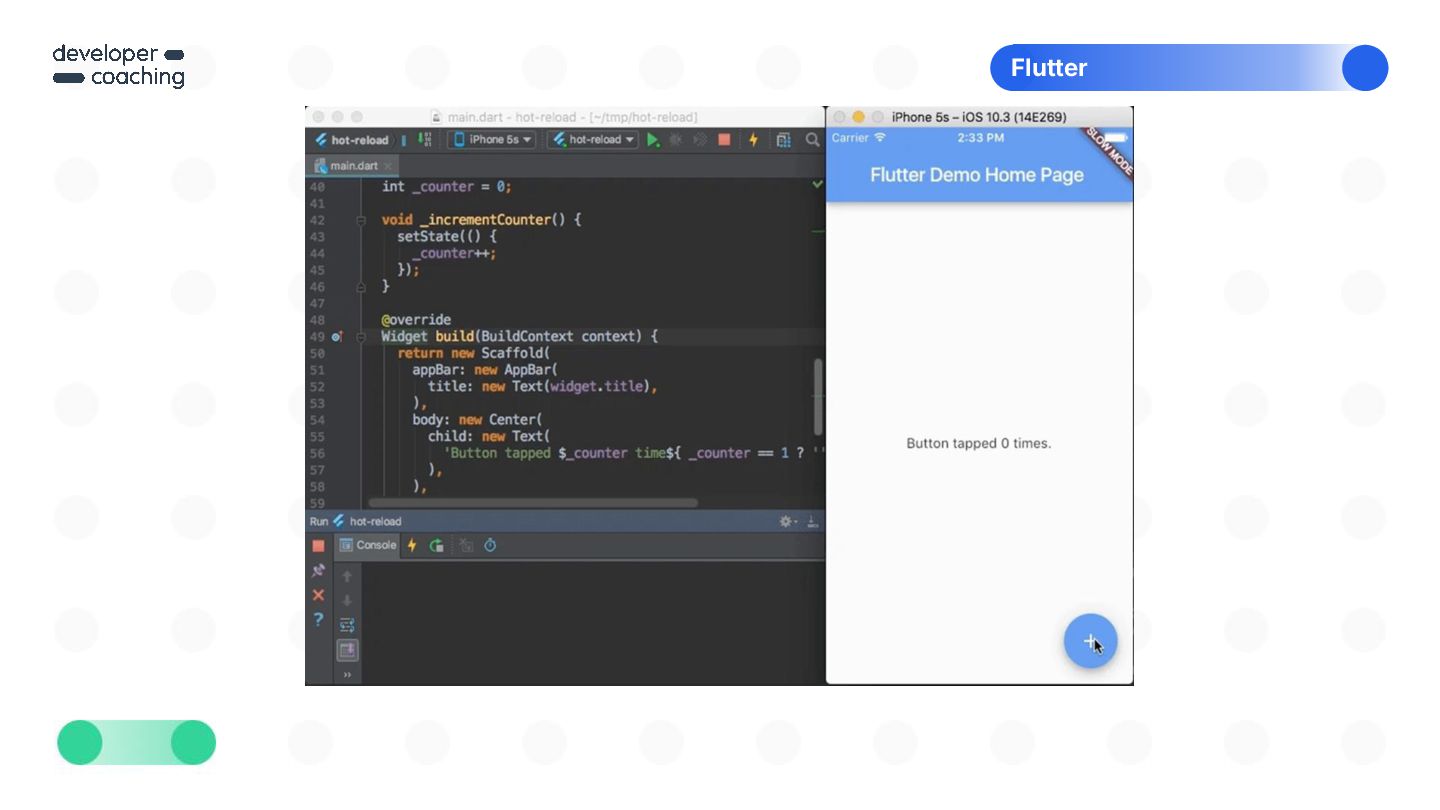Click the red Stop square in the top toolbar
The image size is (1440, 810).
tap(724, 140)
